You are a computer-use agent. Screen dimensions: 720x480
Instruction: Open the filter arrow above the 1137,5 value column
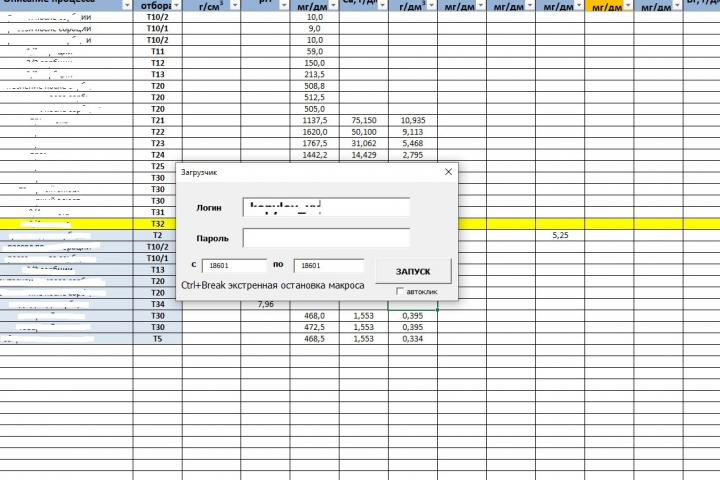pyautogui.click(x=333, y=6)
